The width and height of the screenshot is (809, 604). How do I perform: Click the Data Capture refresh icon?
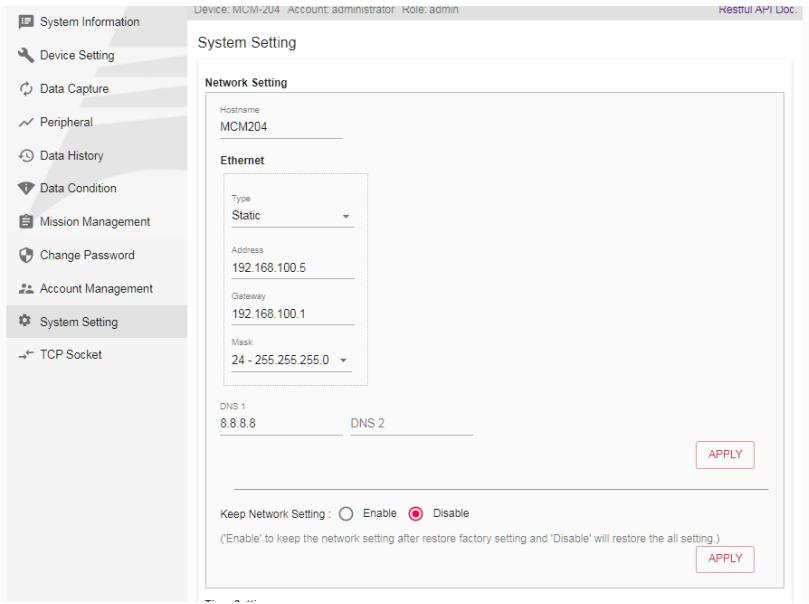point(26,89)
